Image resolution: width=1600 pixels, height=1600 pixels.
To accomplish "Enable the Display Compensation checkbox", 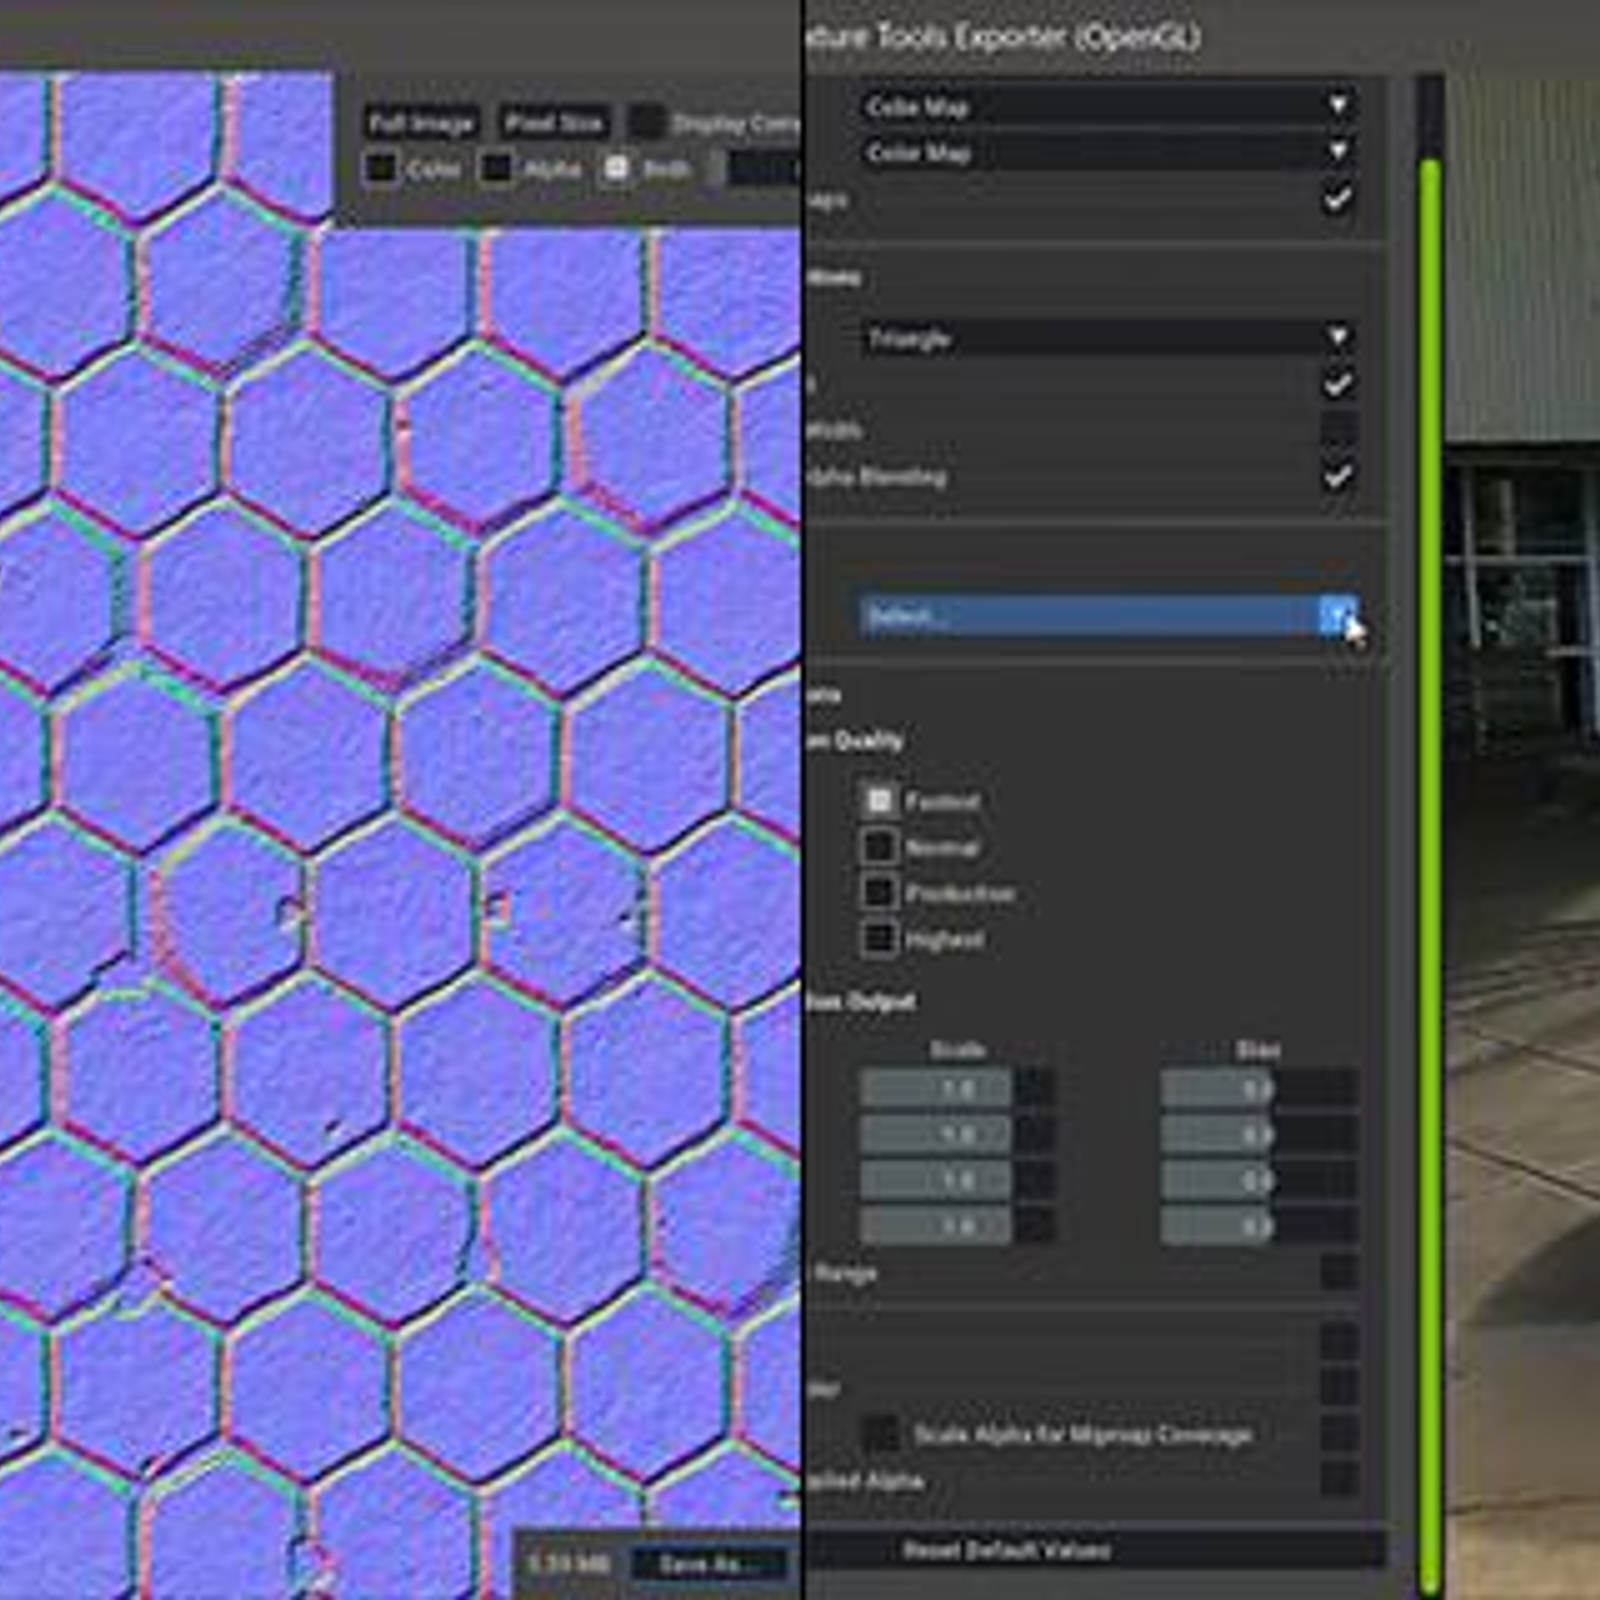I will 648,121.
